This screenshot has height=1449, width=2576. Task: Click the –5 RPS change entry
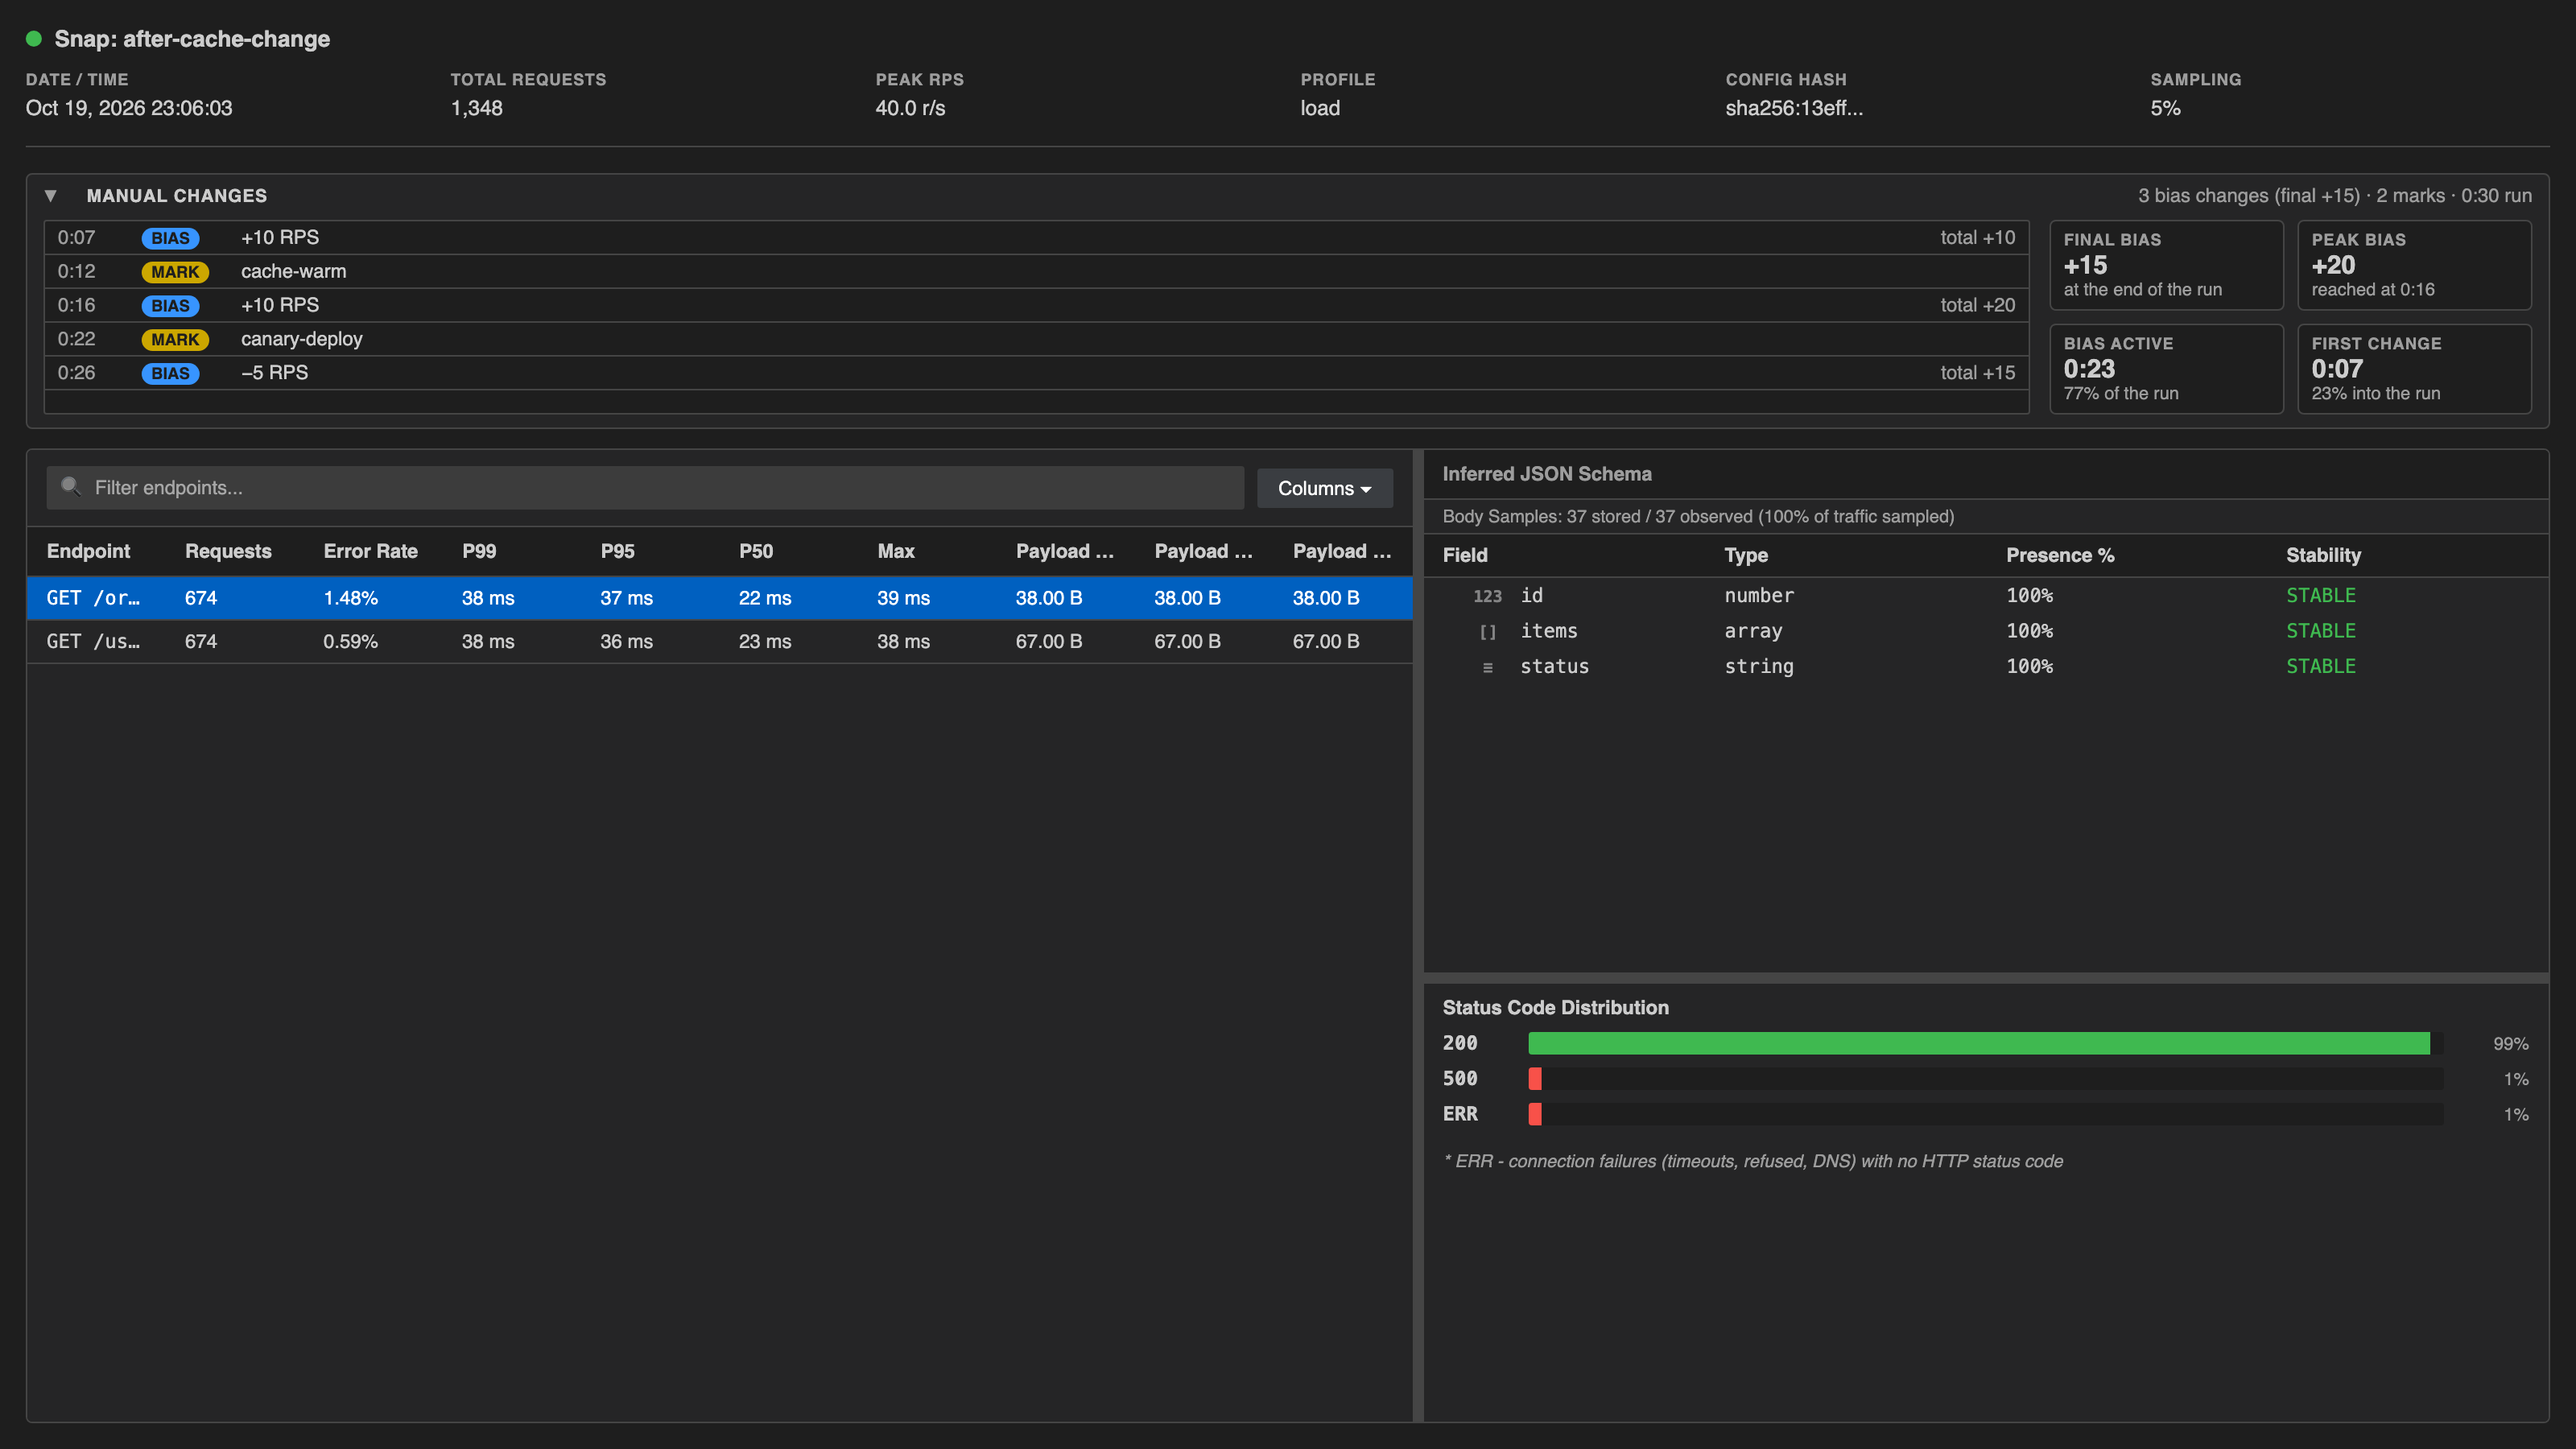[x=274, y=373]
